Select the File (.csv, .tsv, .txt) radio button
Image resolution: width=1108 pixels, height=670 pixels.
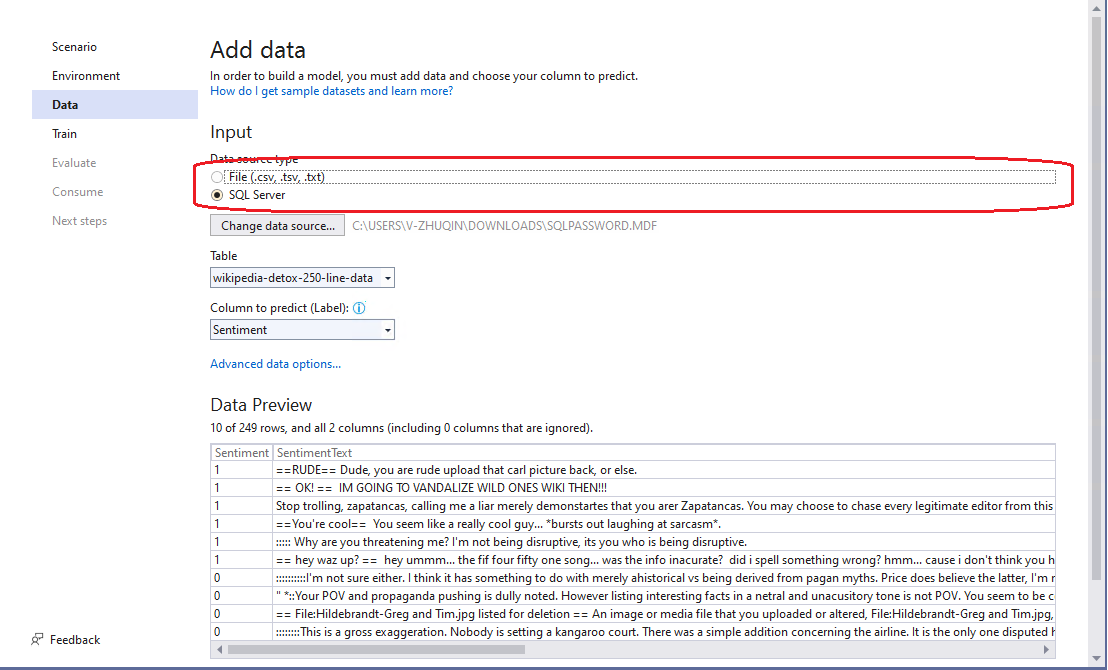(217, 176)
